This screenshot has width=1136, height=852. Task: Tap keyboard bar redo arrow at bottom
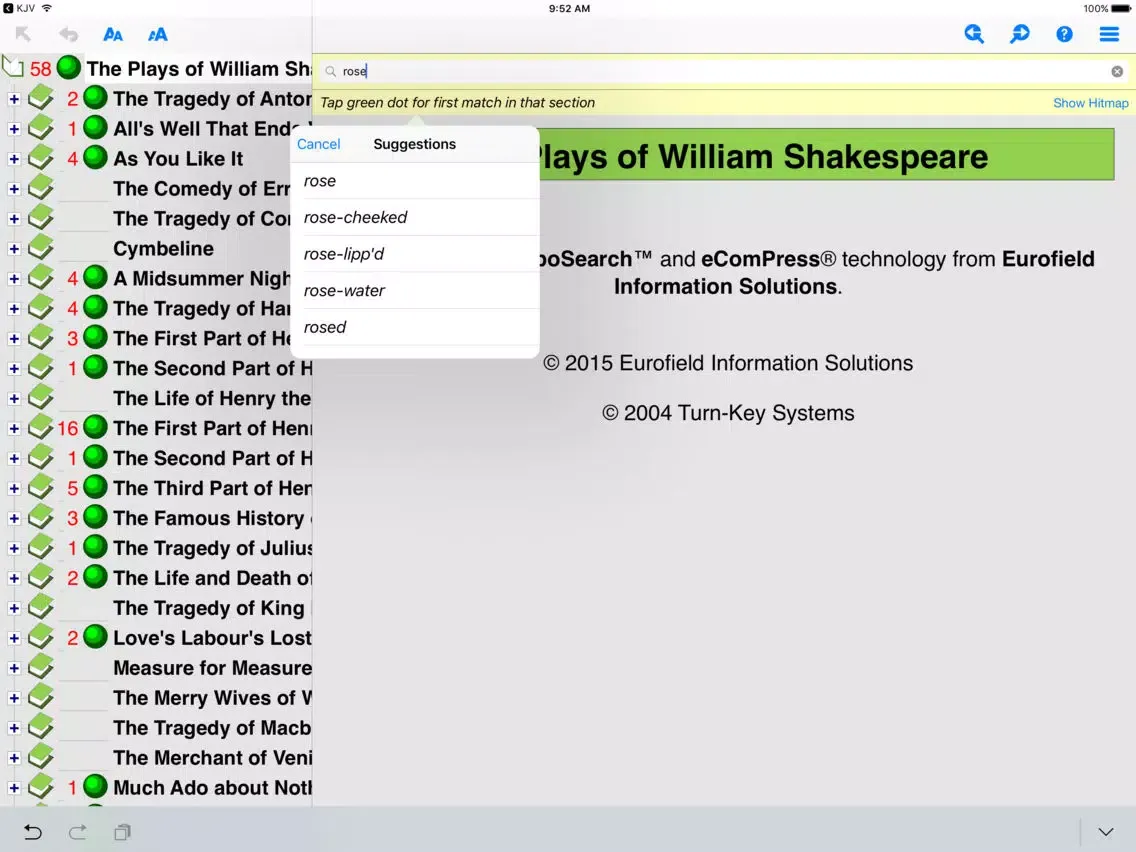click(x=78, y=832)
